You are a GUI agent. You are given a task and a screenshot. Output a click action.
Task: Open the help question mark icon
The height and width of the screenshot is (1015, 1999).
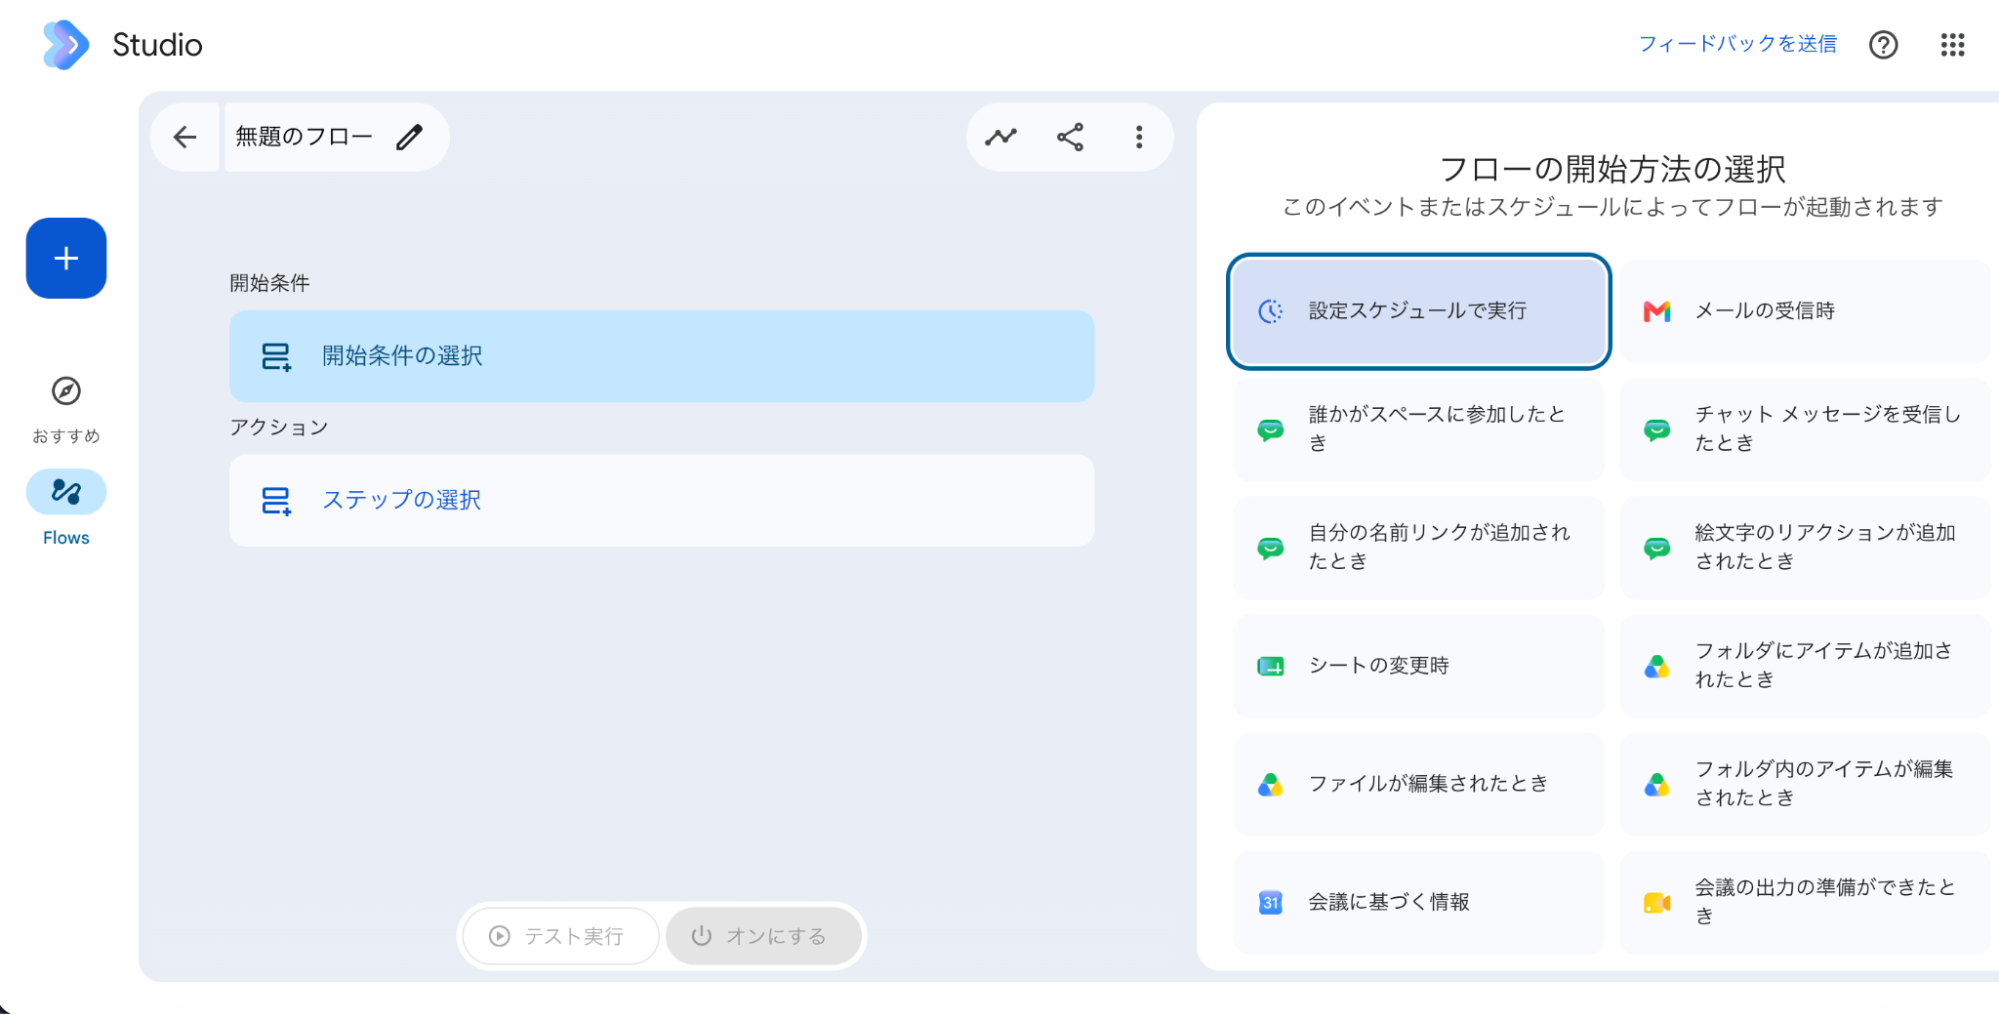coord(1883,45)
